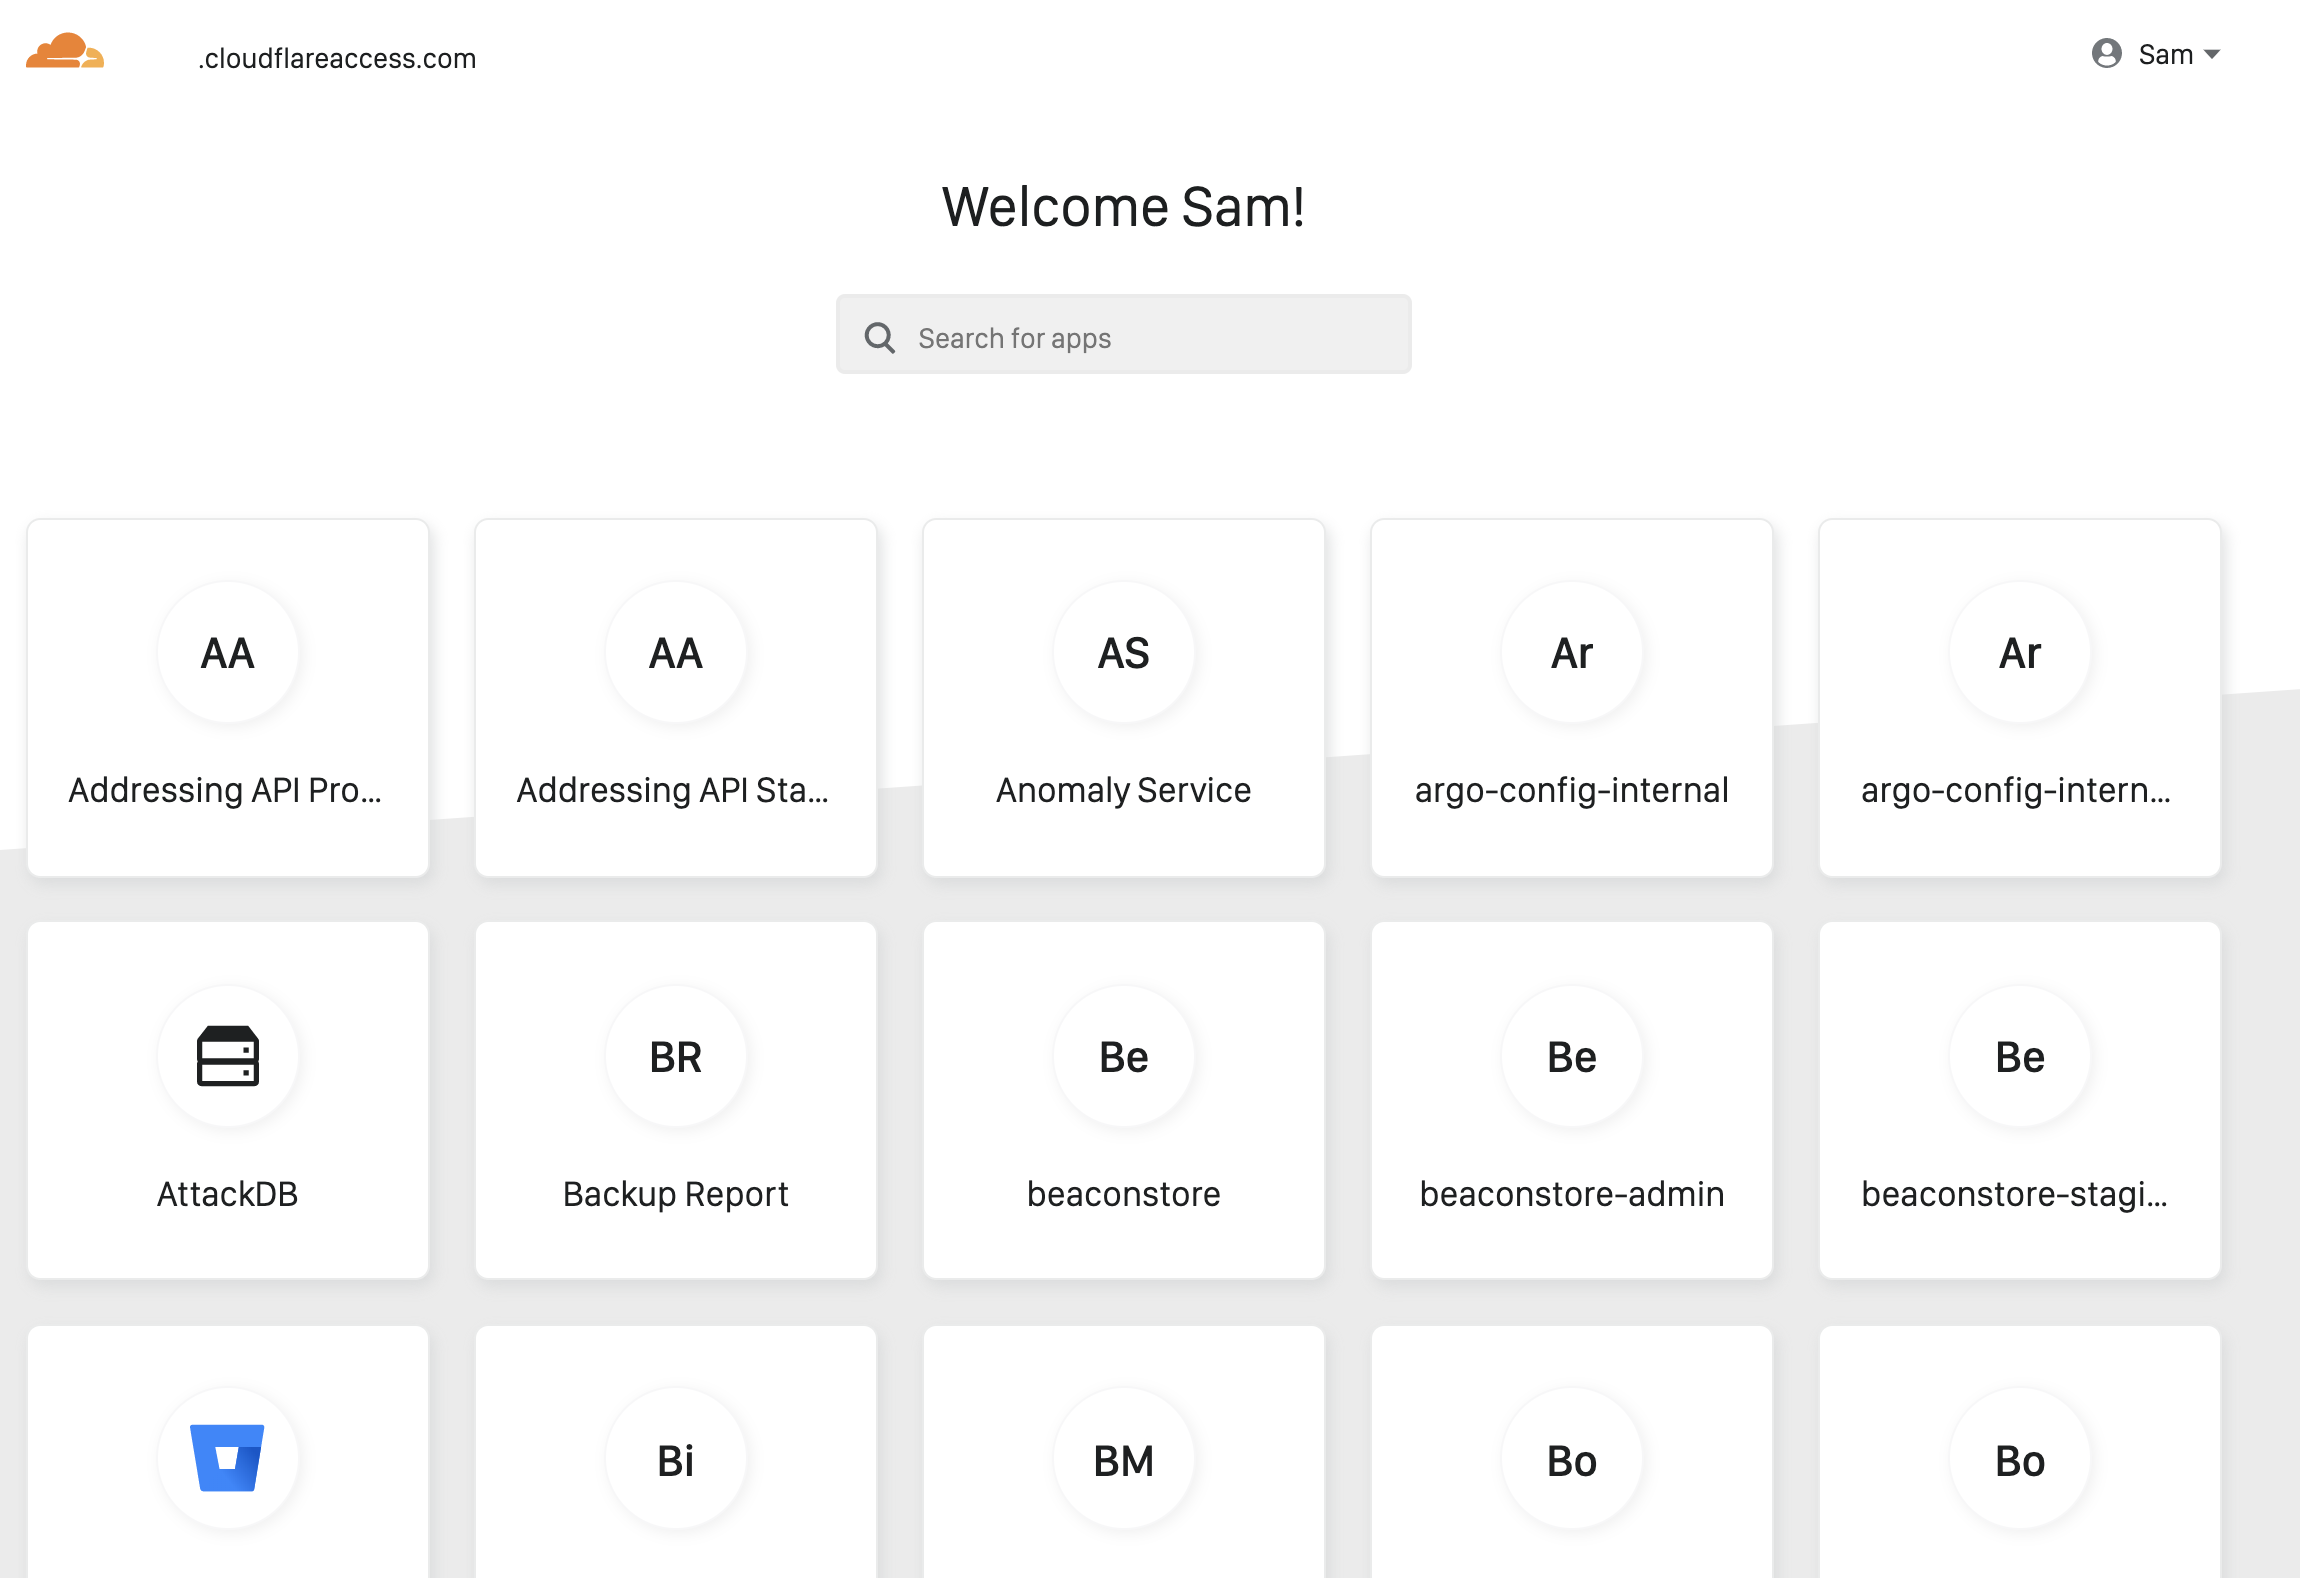Open the Bitbucket bucket icon app
2300x1578 pixels.
pyautogui.click(x=228, y=1458)
